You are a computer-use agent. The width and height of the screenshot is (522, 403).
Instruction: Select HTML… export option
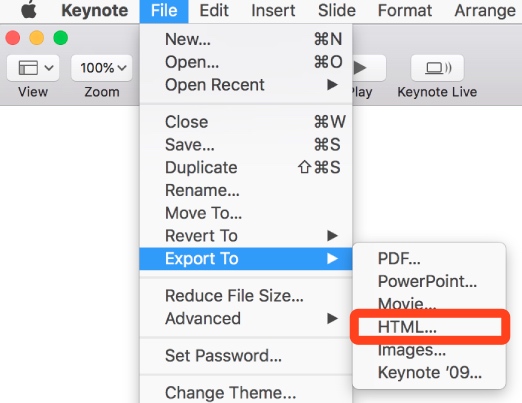(429, 327)
